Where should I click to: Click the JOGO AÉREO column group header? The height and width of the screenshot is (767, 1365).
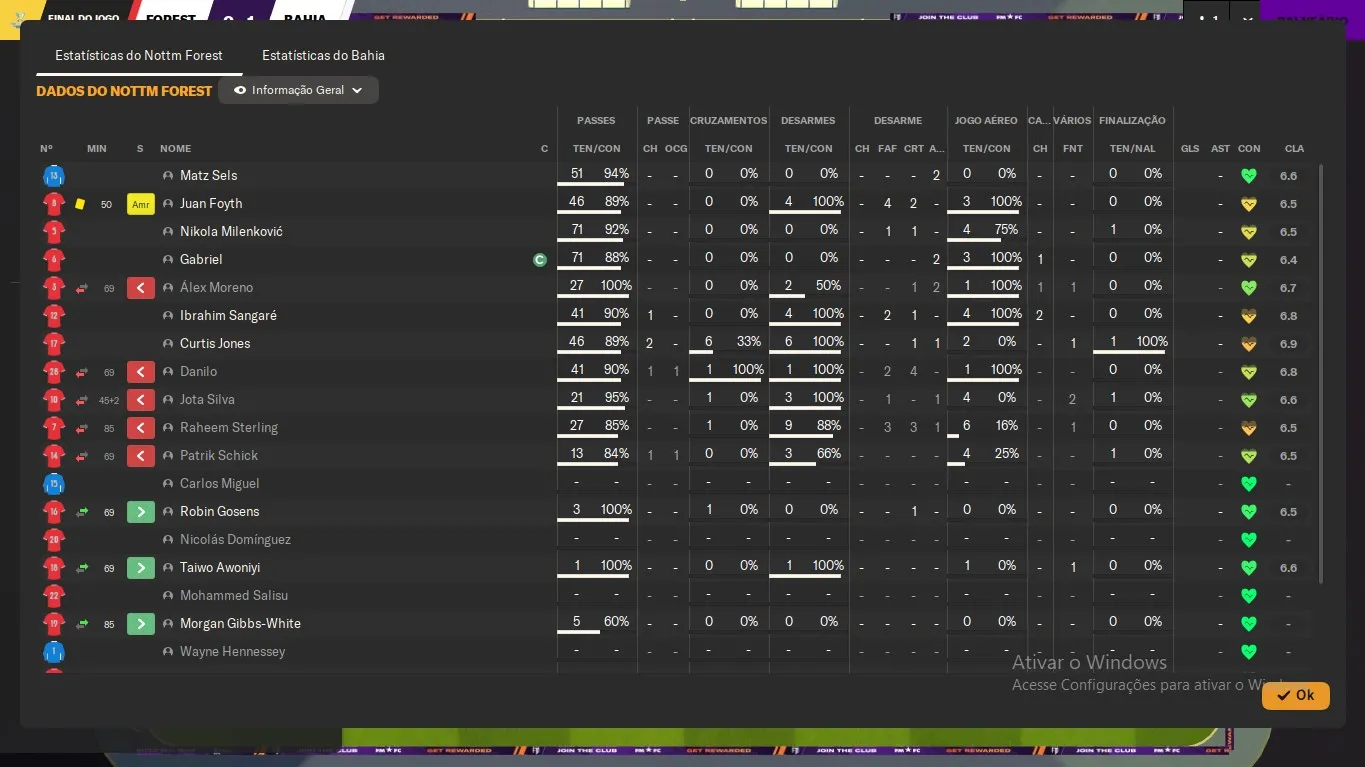(986, 121)
